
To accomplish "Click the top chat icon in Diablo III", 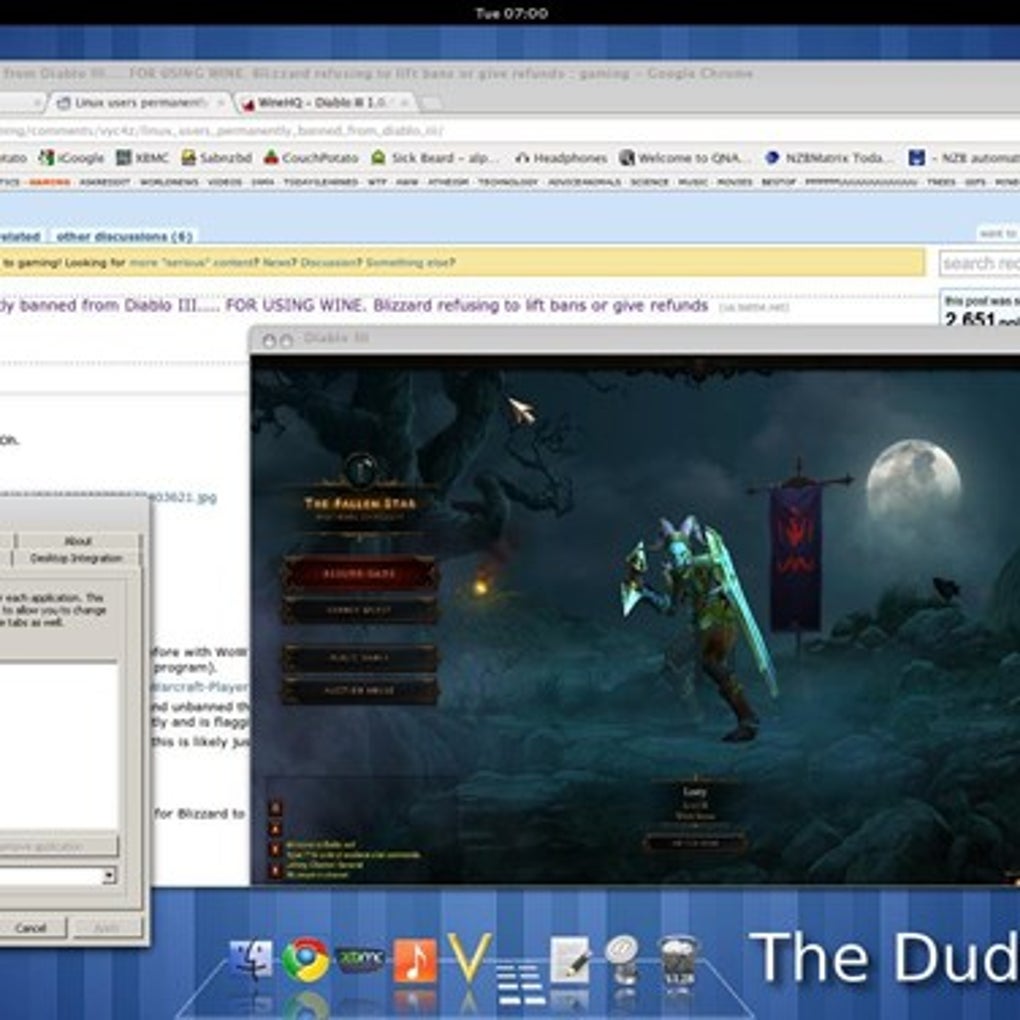I will point(276,808).
